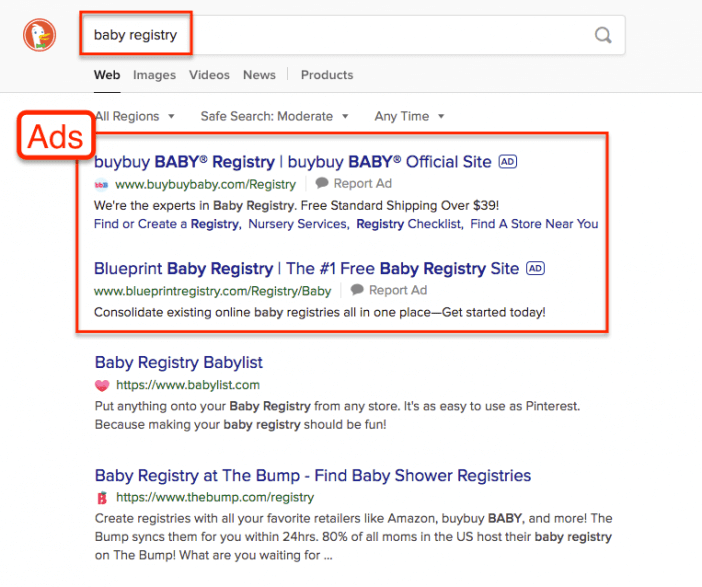This screenshot has height=587, width=702.
Task: Click the magnifying glass search icon
Action: (x=603, y=35)
